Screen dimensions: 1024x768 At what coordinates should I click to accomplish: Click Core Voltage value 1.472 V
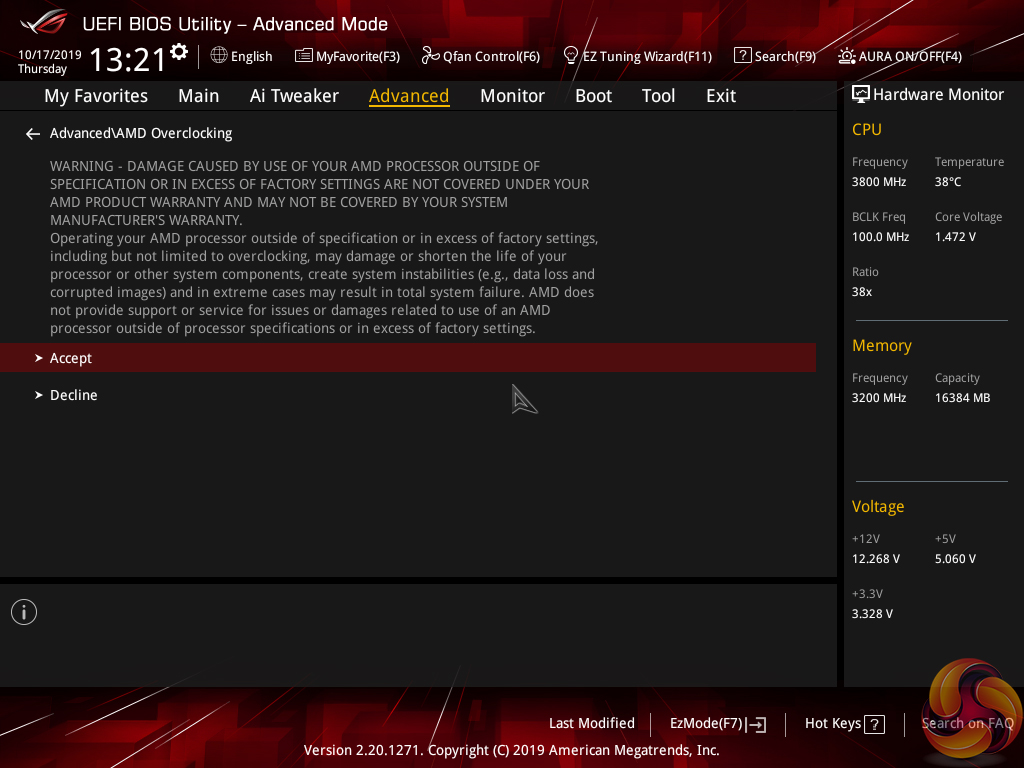click(955, 236)
